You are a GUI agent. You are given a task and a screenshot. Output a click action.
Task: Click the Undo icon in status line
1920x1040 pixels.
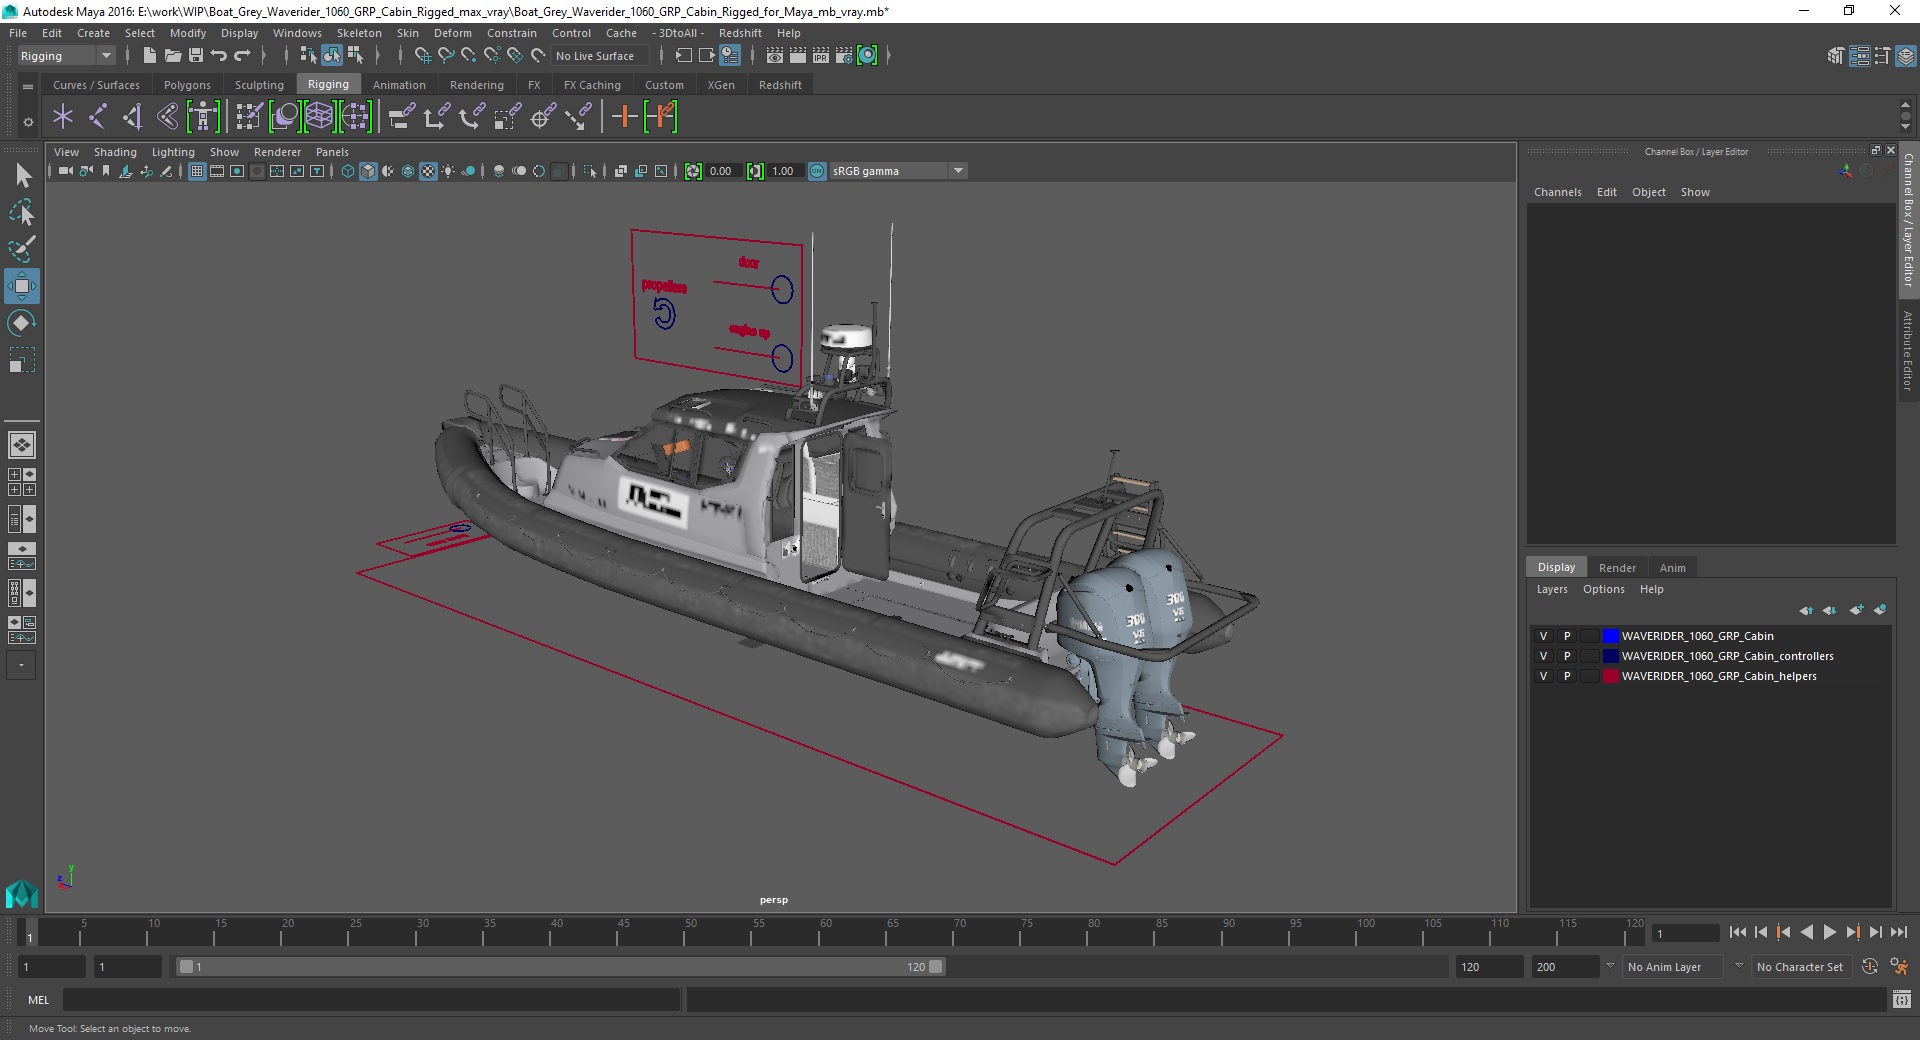(x=219, y=56)
